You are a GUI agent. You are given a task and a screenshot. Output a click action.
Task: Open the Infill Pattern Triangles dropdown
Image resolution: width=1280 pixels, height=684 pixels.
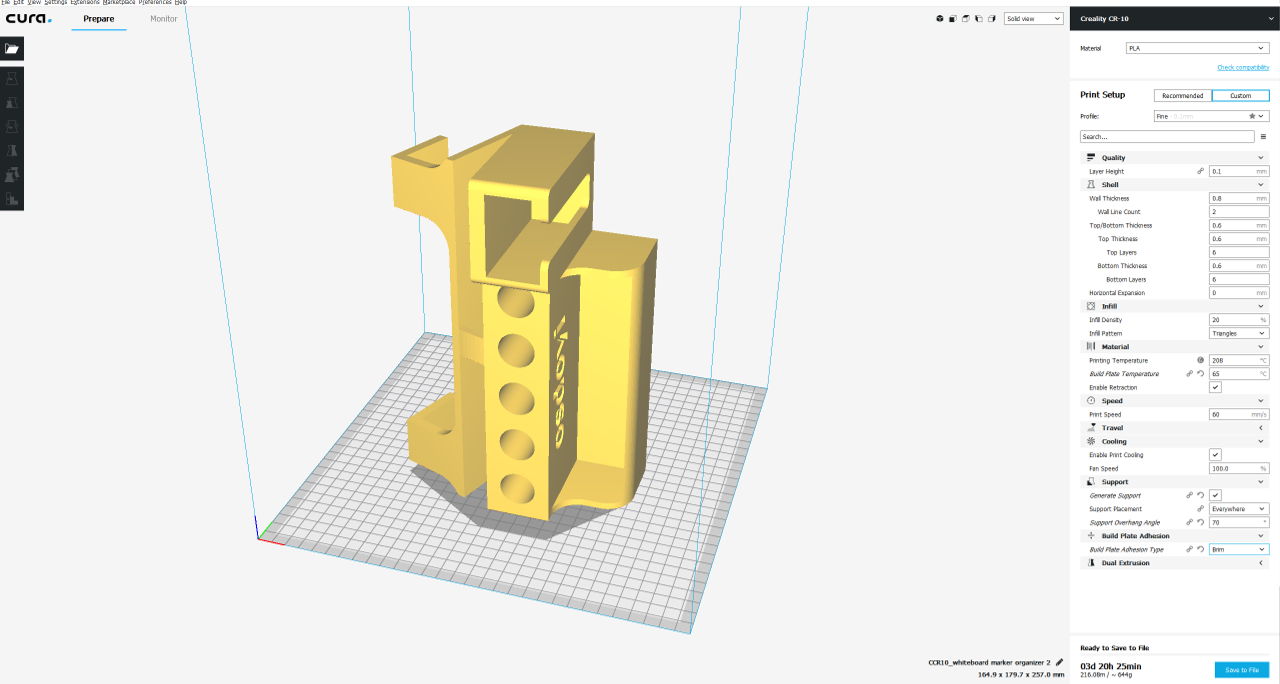[x=1239, y=333]
